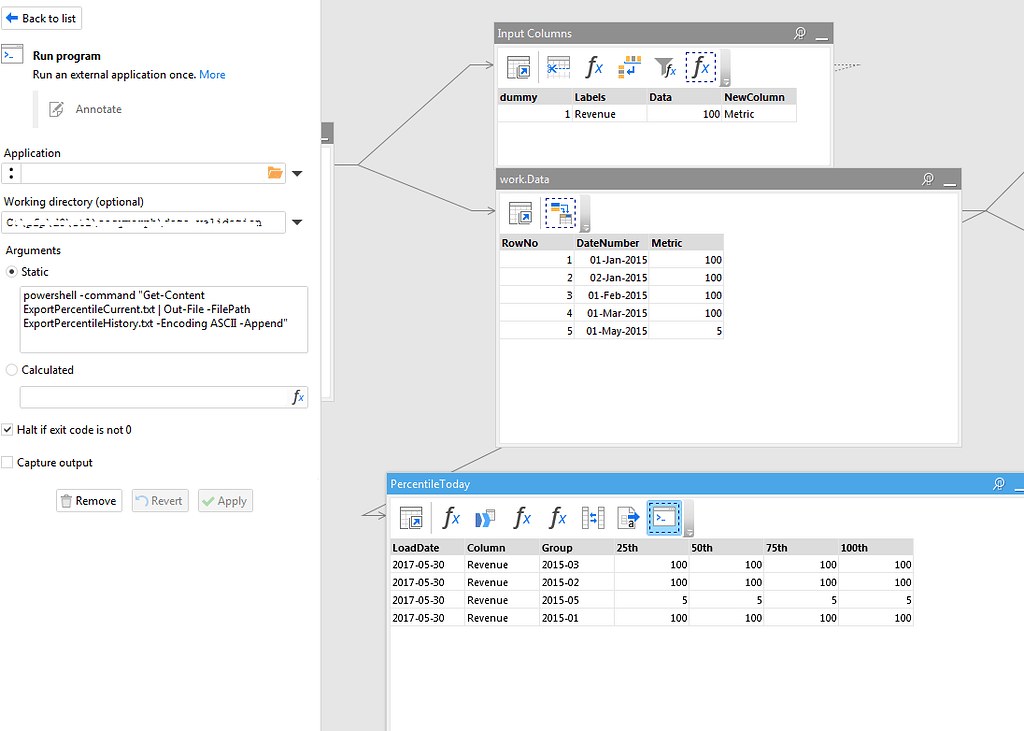
Task: Click the LoadDate column header
Action: pyautogui.click(x=427, y=547)
